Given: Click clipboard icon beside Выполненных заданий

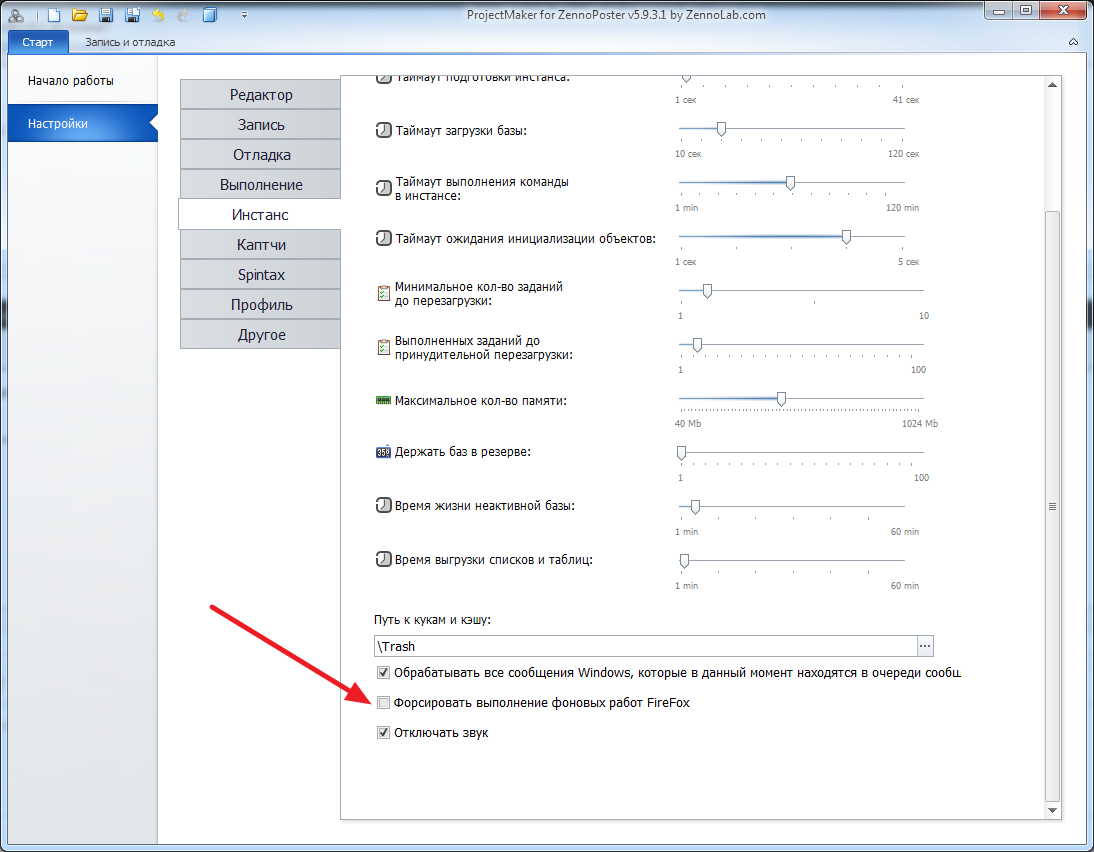Looking at the screenshot, I should coord(383,347).
